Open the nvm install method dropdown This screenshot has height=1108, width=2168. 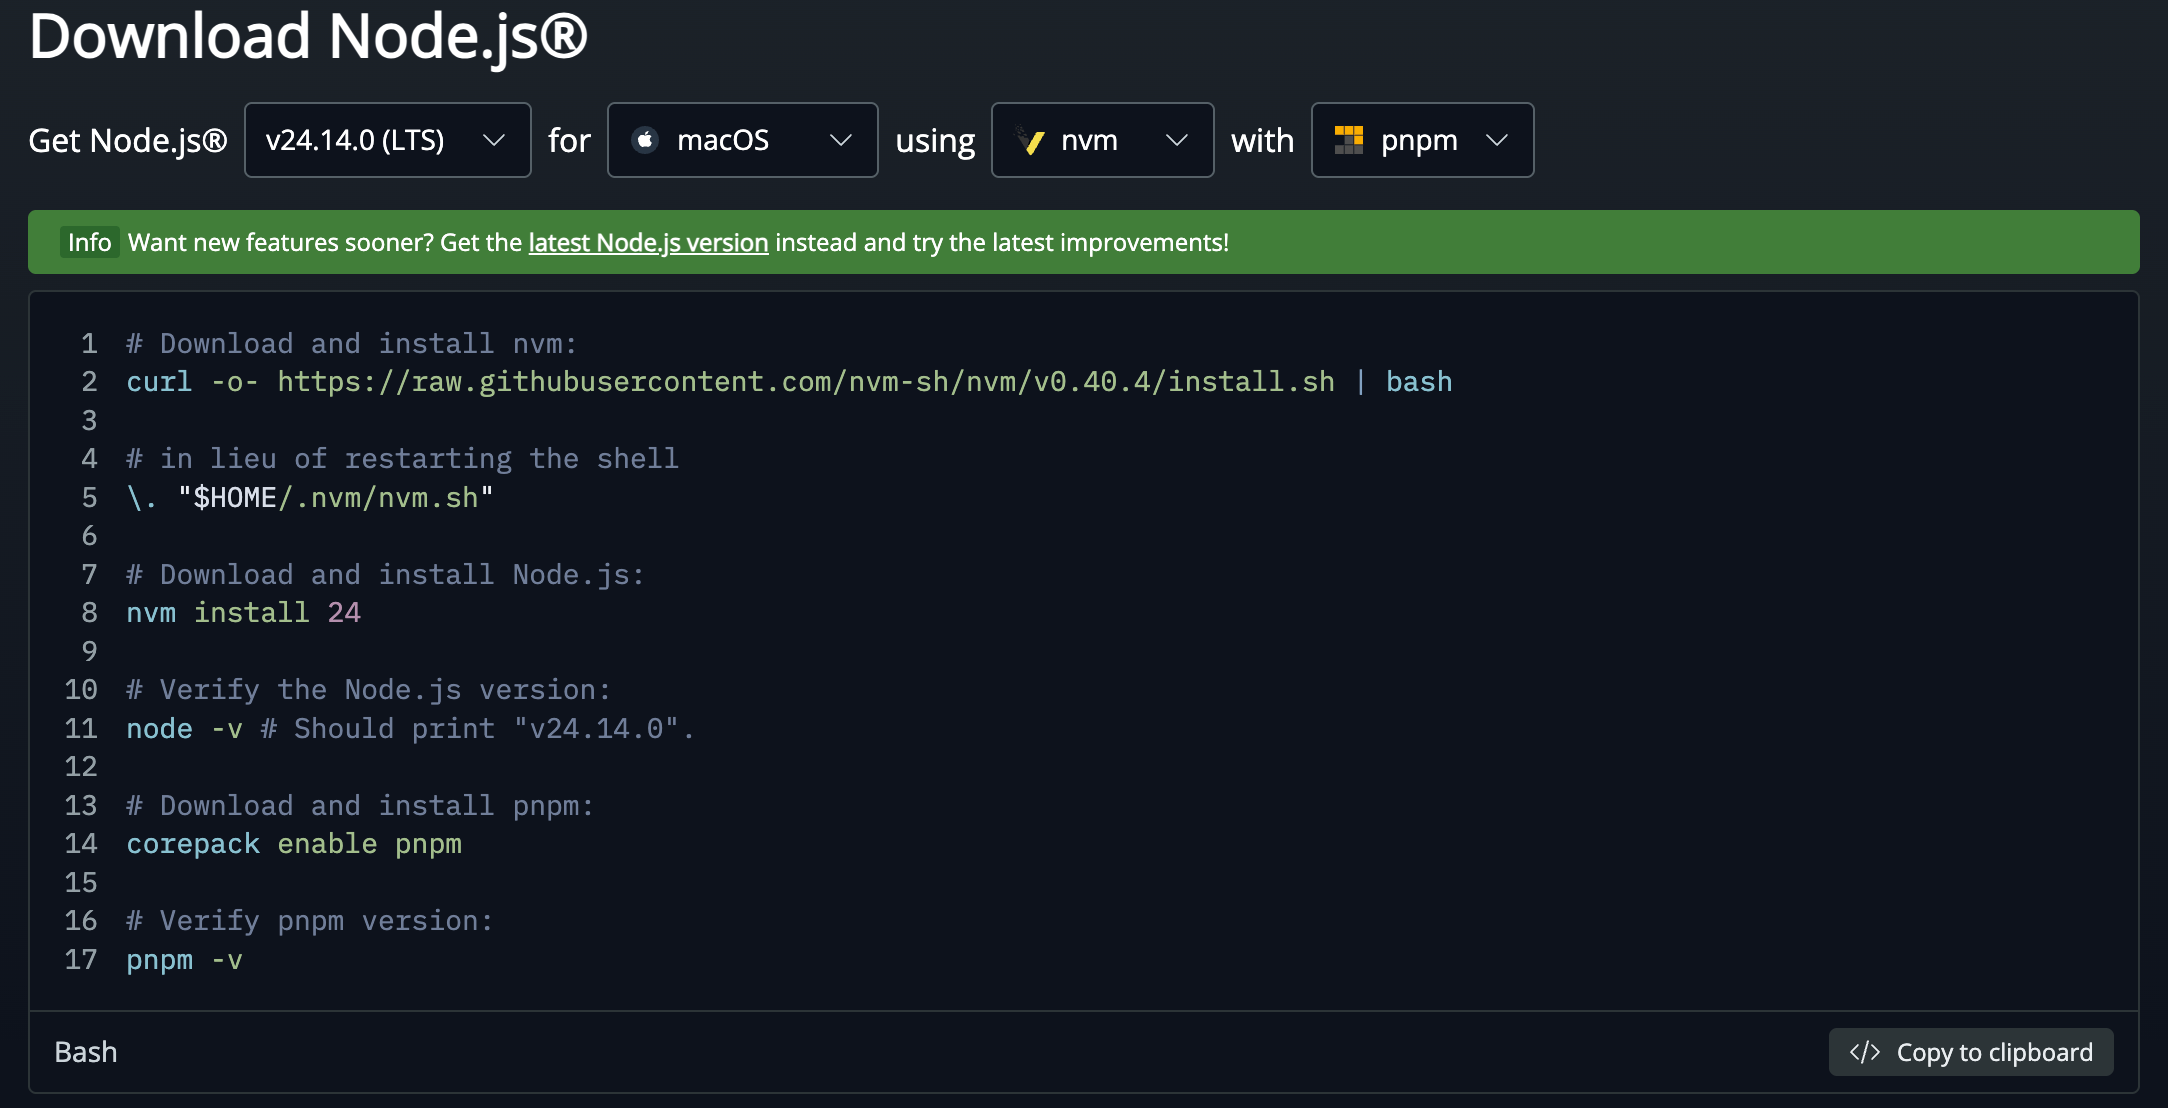pos(1102,140)
